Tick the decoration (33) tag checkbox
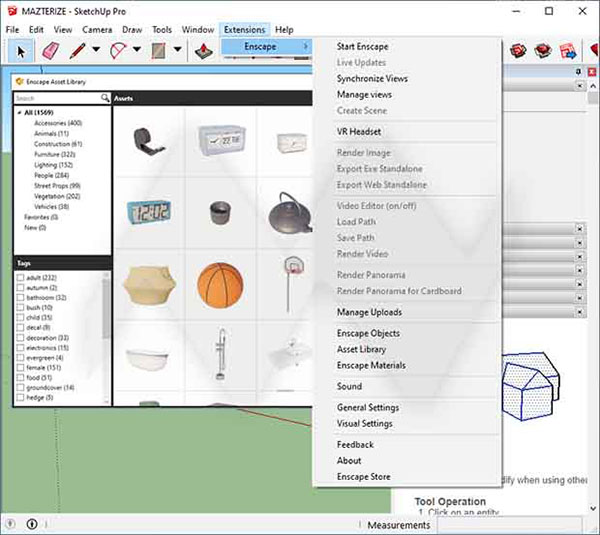This screenshot has height=535, width=600. 20,338
